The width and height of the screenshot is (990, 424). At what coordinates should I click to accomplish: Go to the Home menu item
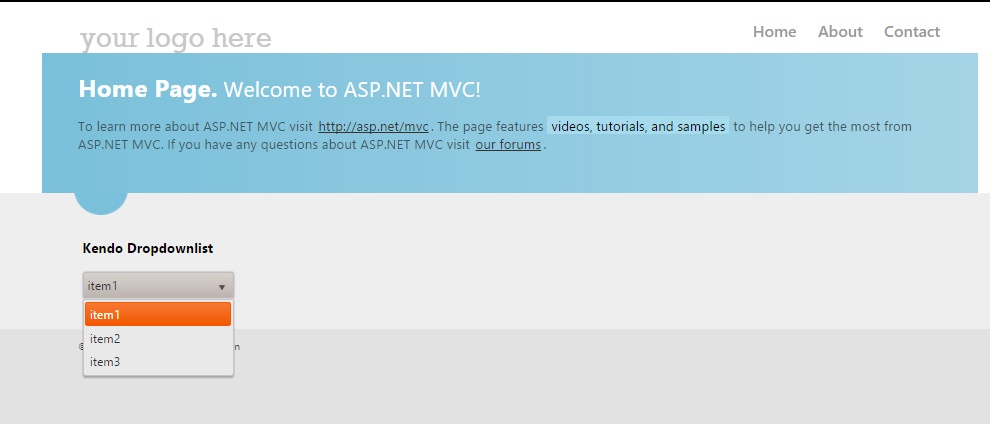(774, 32)
